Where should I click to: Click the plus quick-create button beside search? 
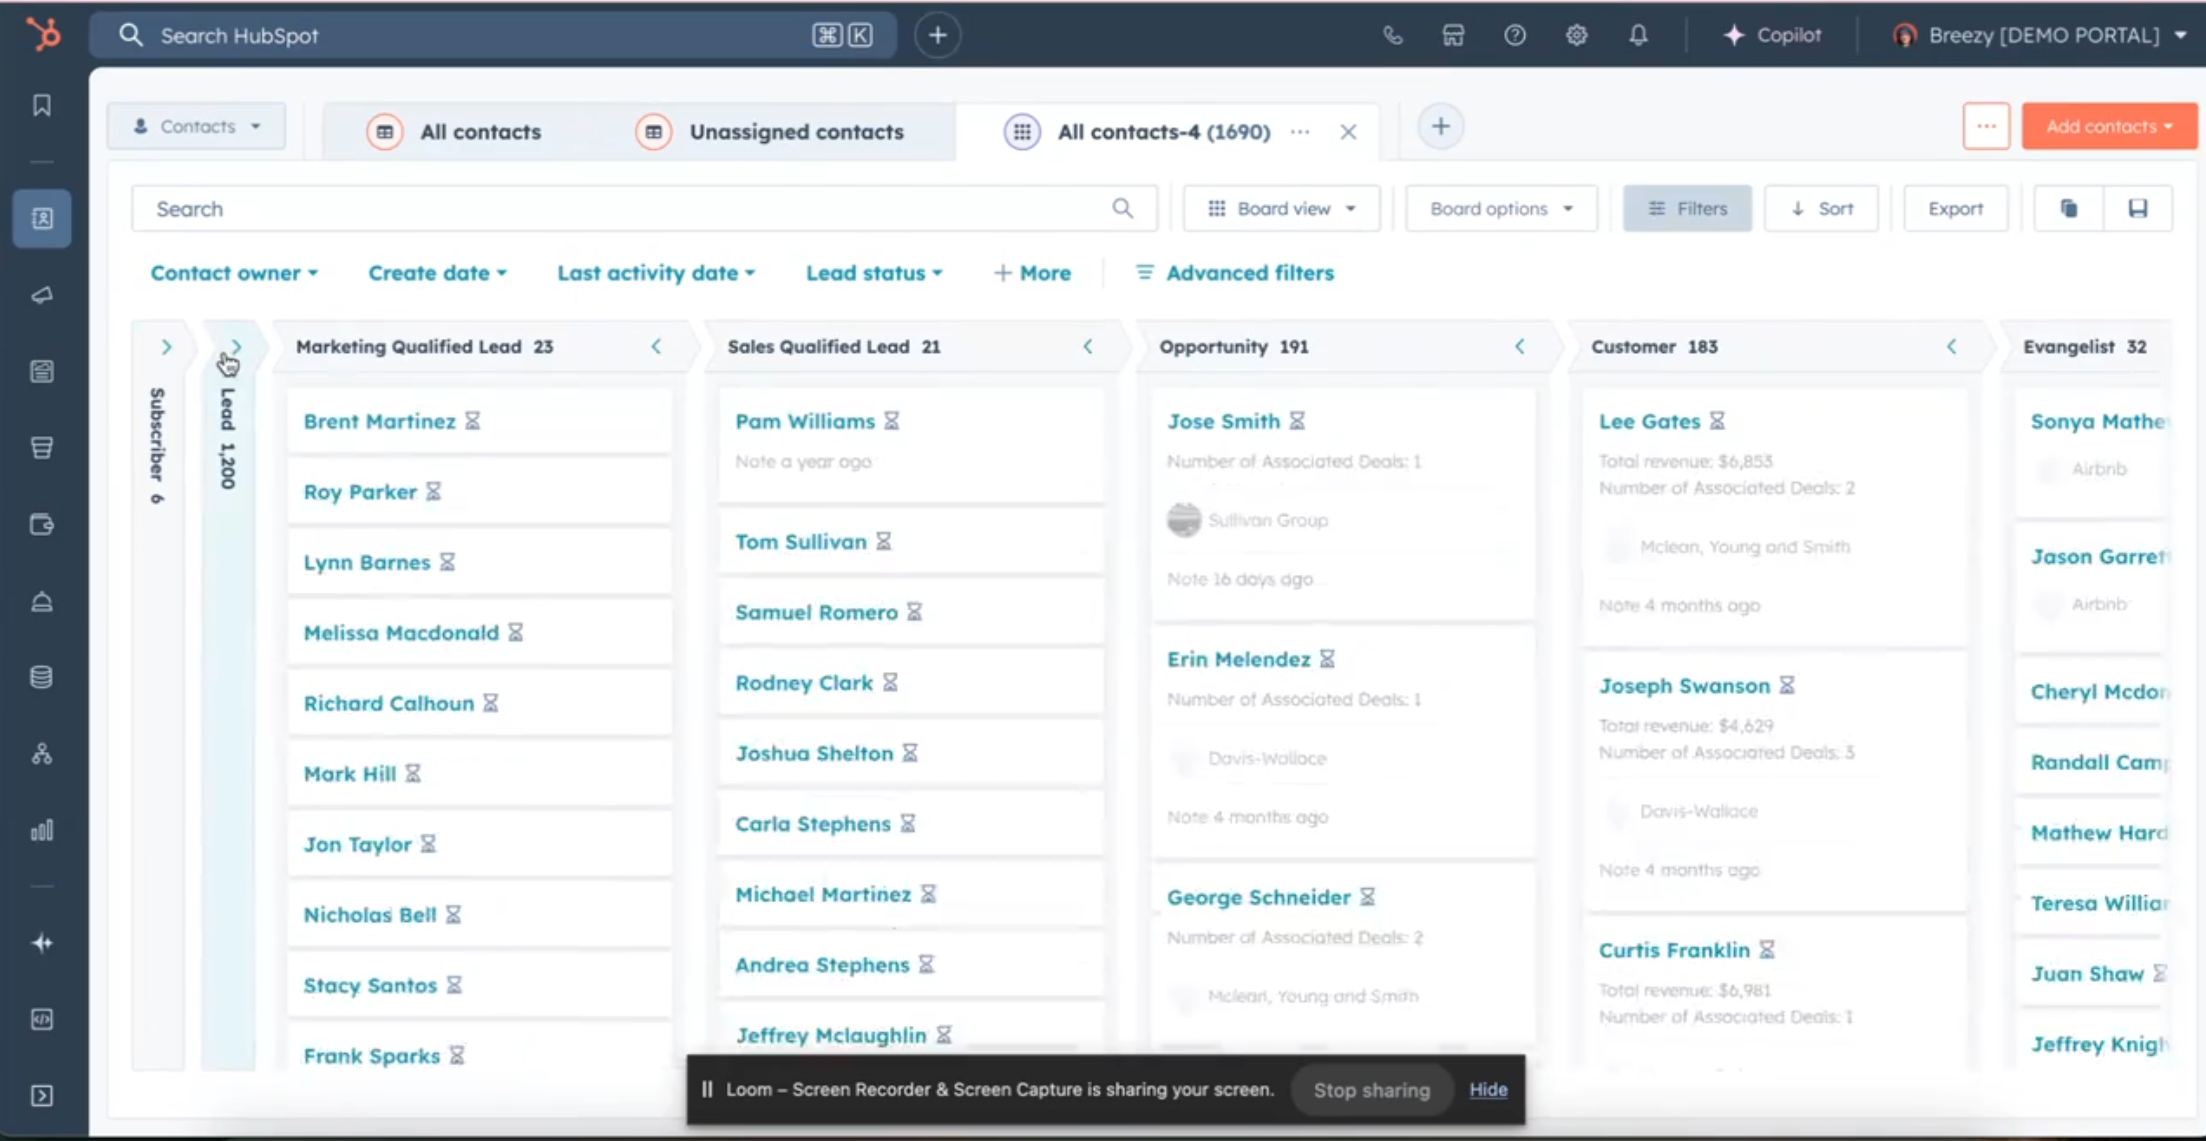pyautogui.click(x=937, y=35)
